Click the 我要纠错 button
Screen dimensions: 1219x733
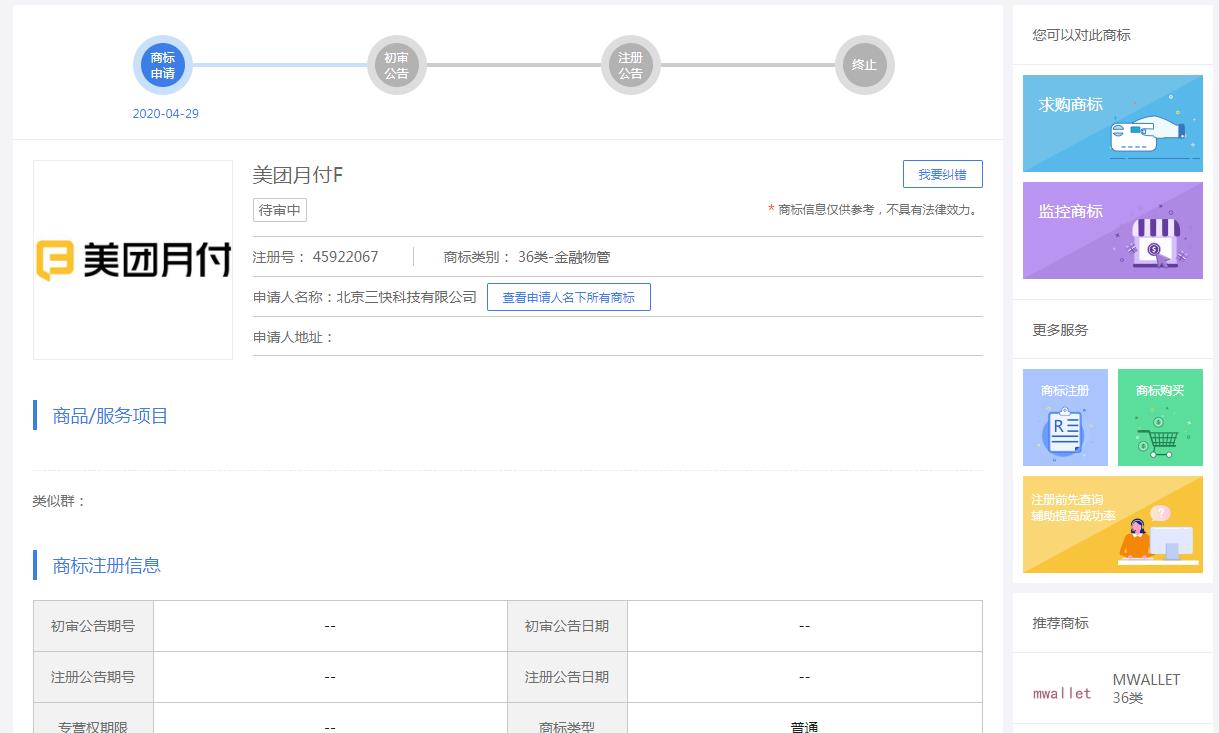coord(942,174)
